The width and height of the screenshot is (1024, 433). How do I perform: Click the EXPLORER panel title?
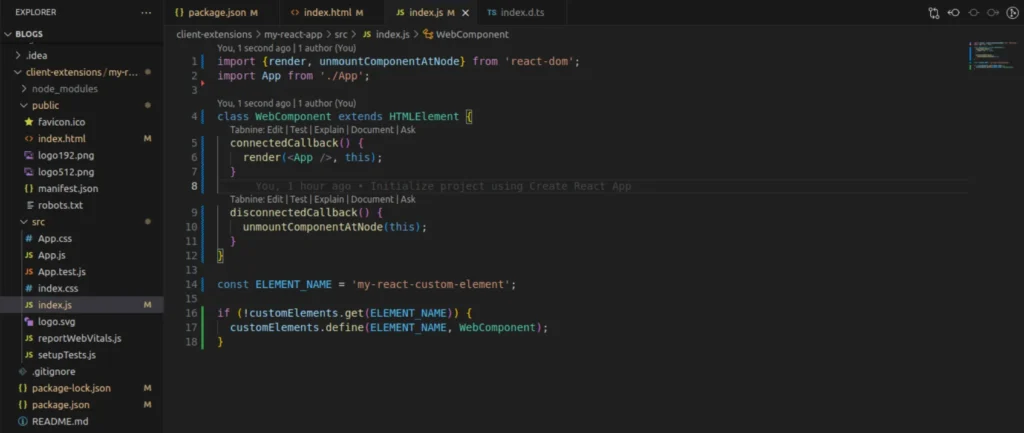pyautogui.click(x=35, y=12)
